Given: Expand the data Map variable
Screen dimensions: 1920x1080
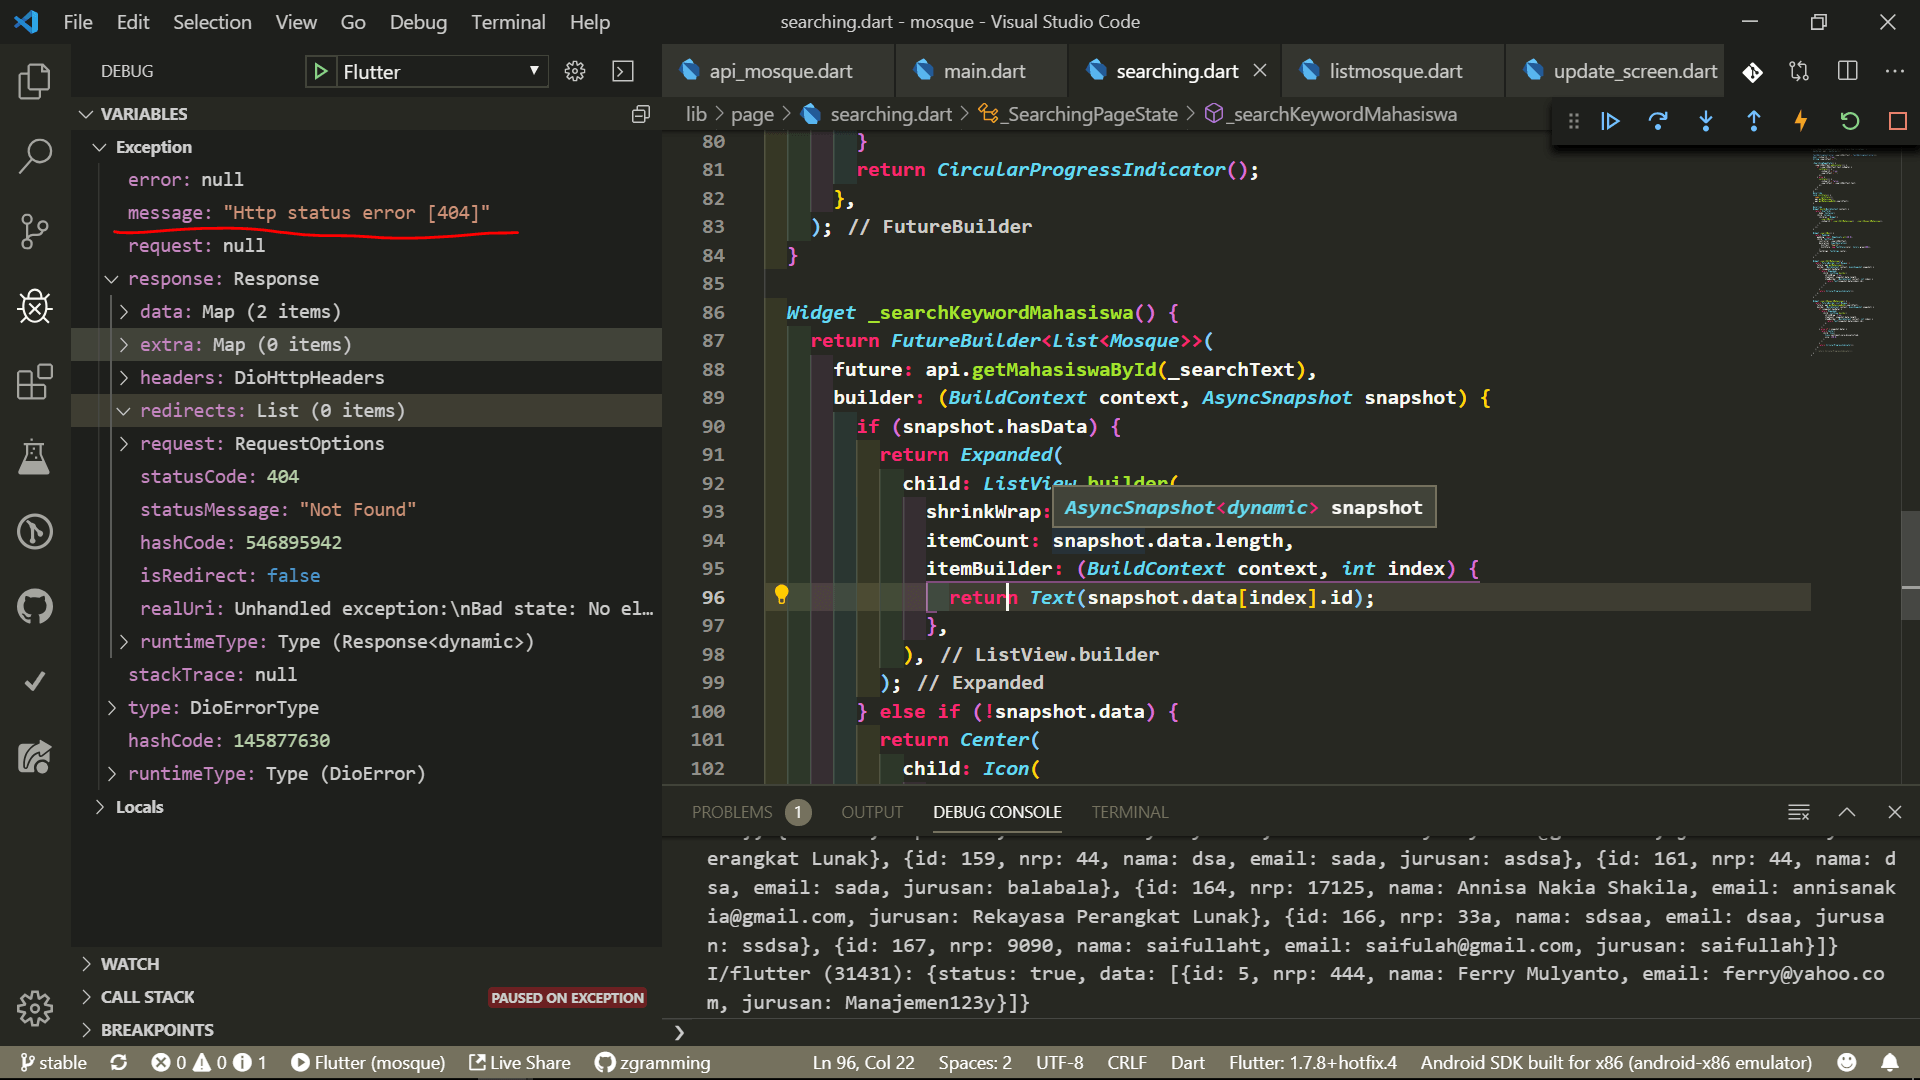Looking at the screenshot, I should (124, 312).
